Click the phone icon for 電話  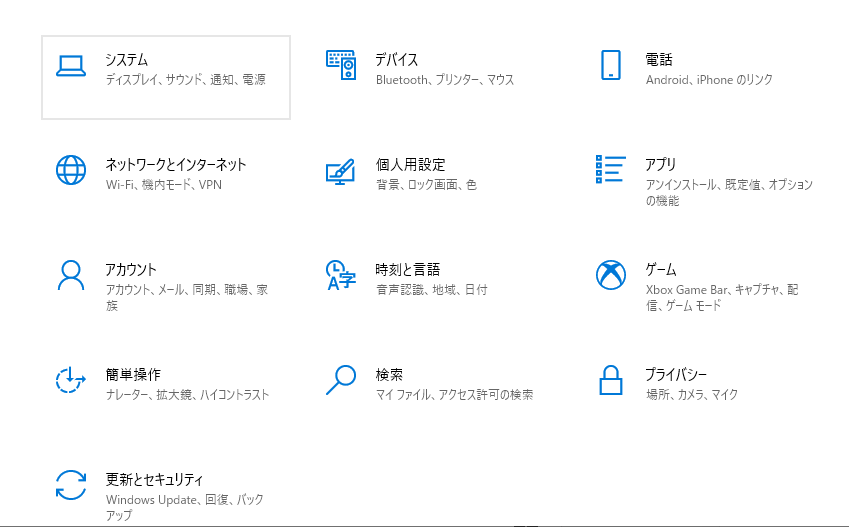coord(611,65)
